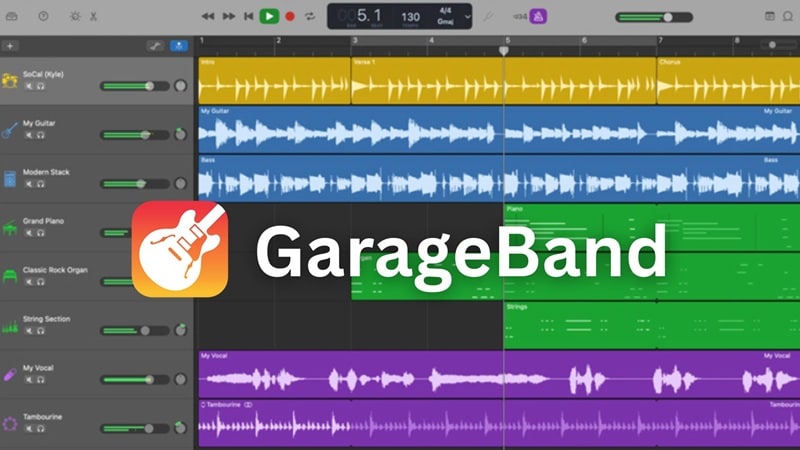Start recording with red Record button
Viewport: 800px width, 450px height.
[290, 16]
